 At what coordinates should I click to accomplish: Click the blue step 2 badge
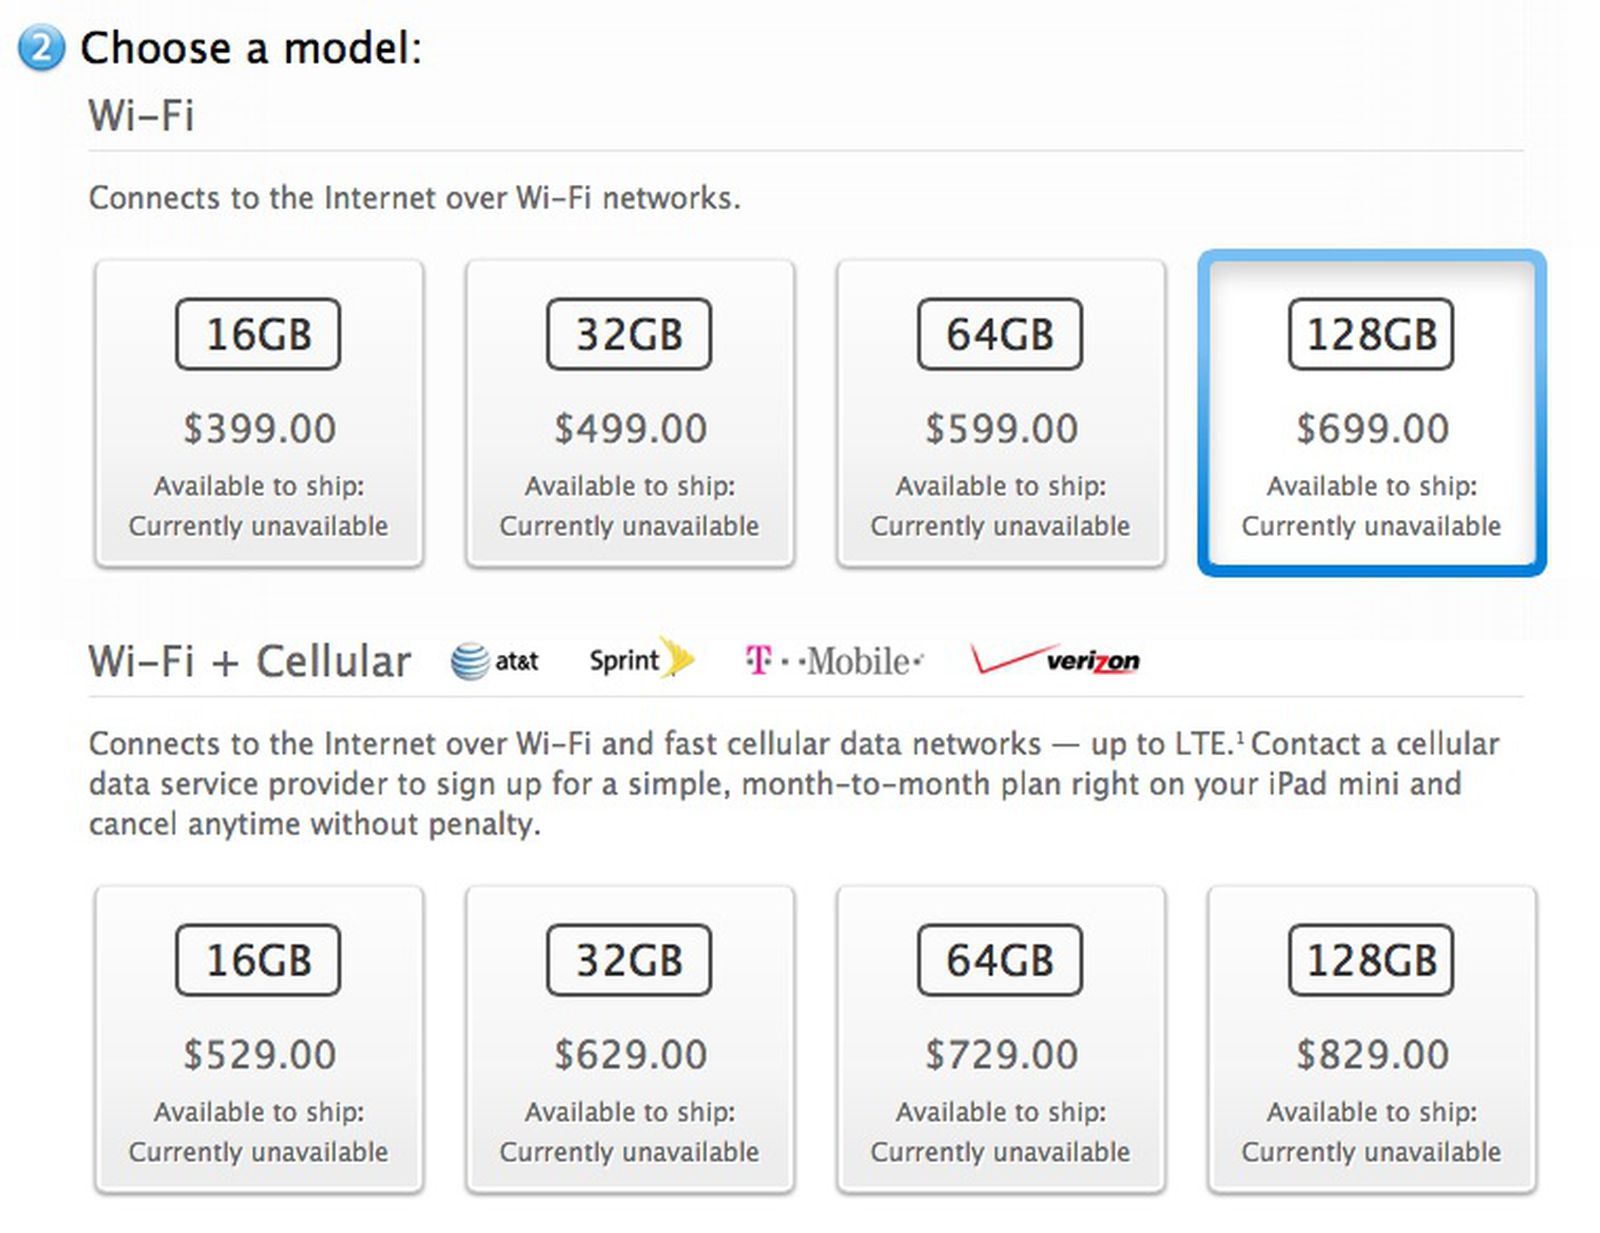coord(41,48)
